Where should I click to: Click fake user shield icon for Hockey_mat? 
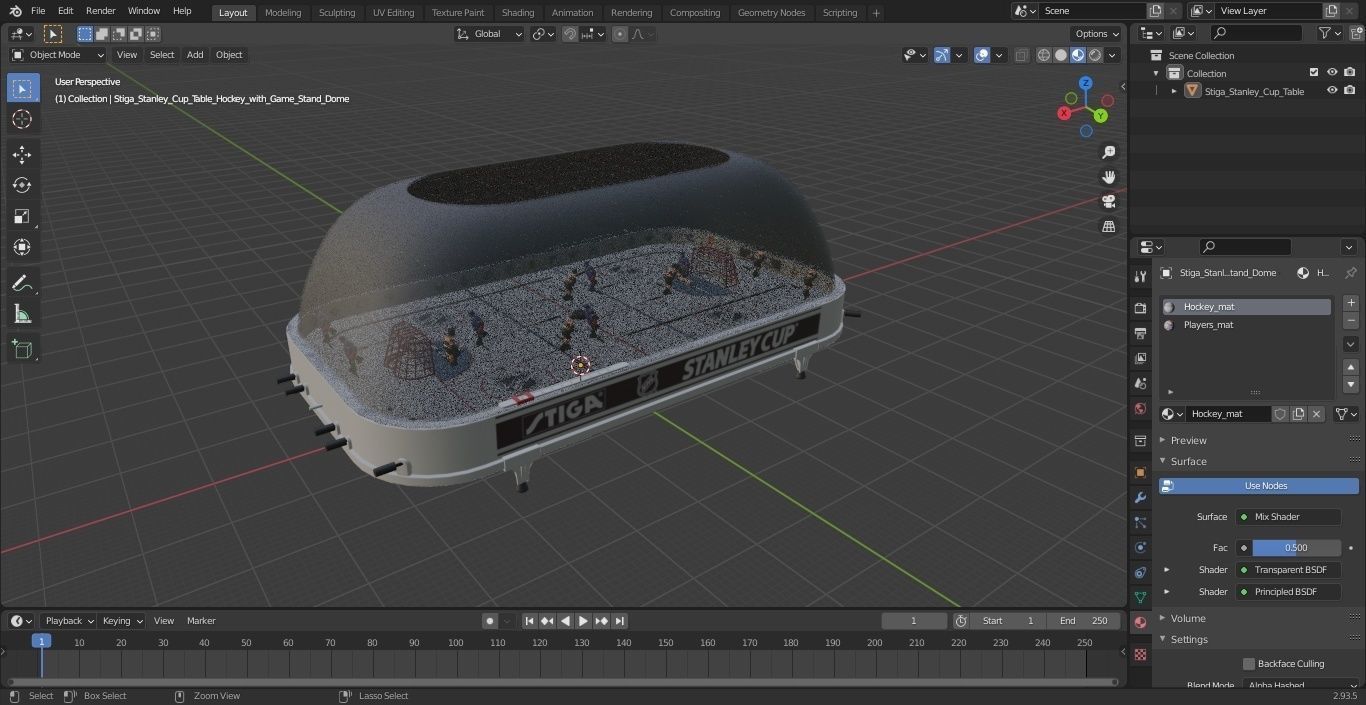(x=1280, y=414)
